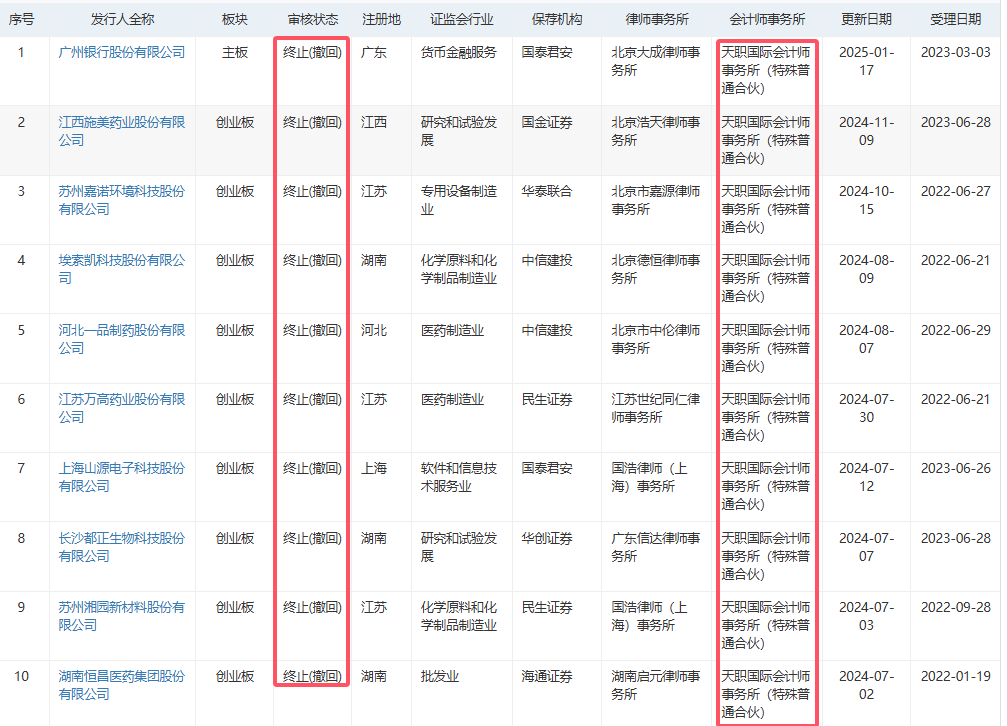Select 华创证券 sponsor cell
This screenshot has width=1007, height=726.
coord(547,538)
